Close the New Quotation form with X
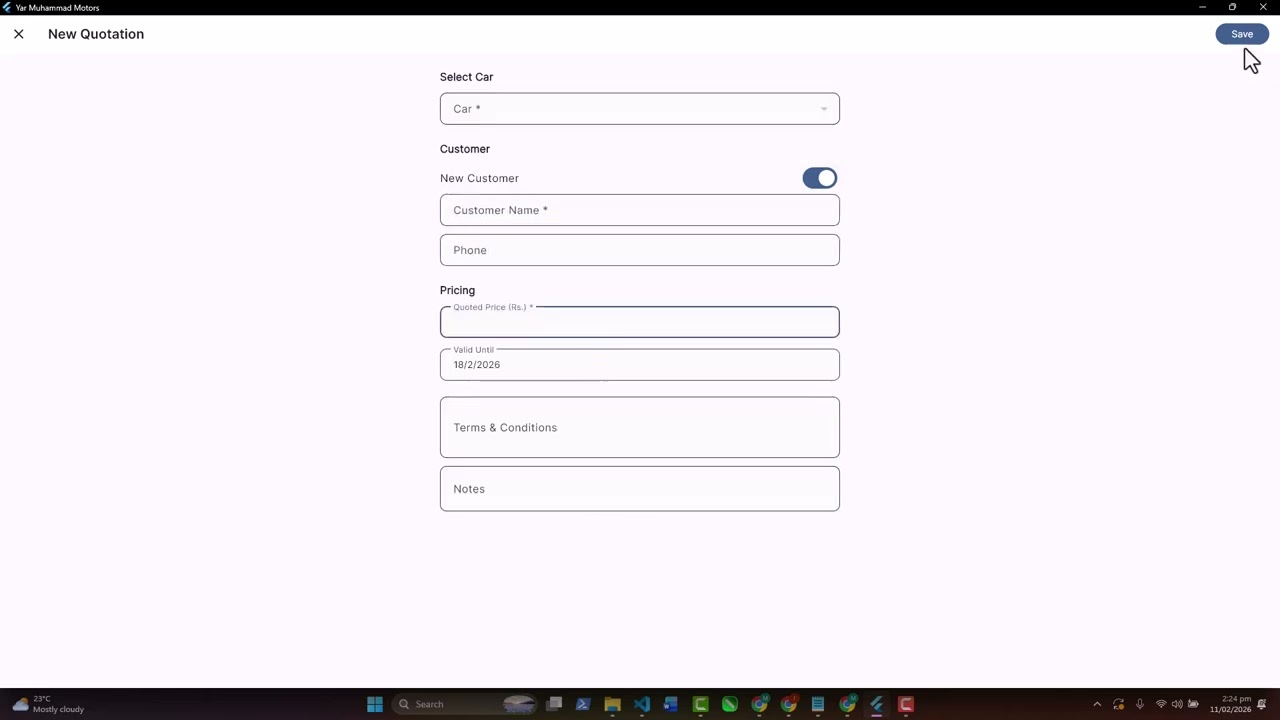This screenshot has height=720, width=1280. click(18, 34)
